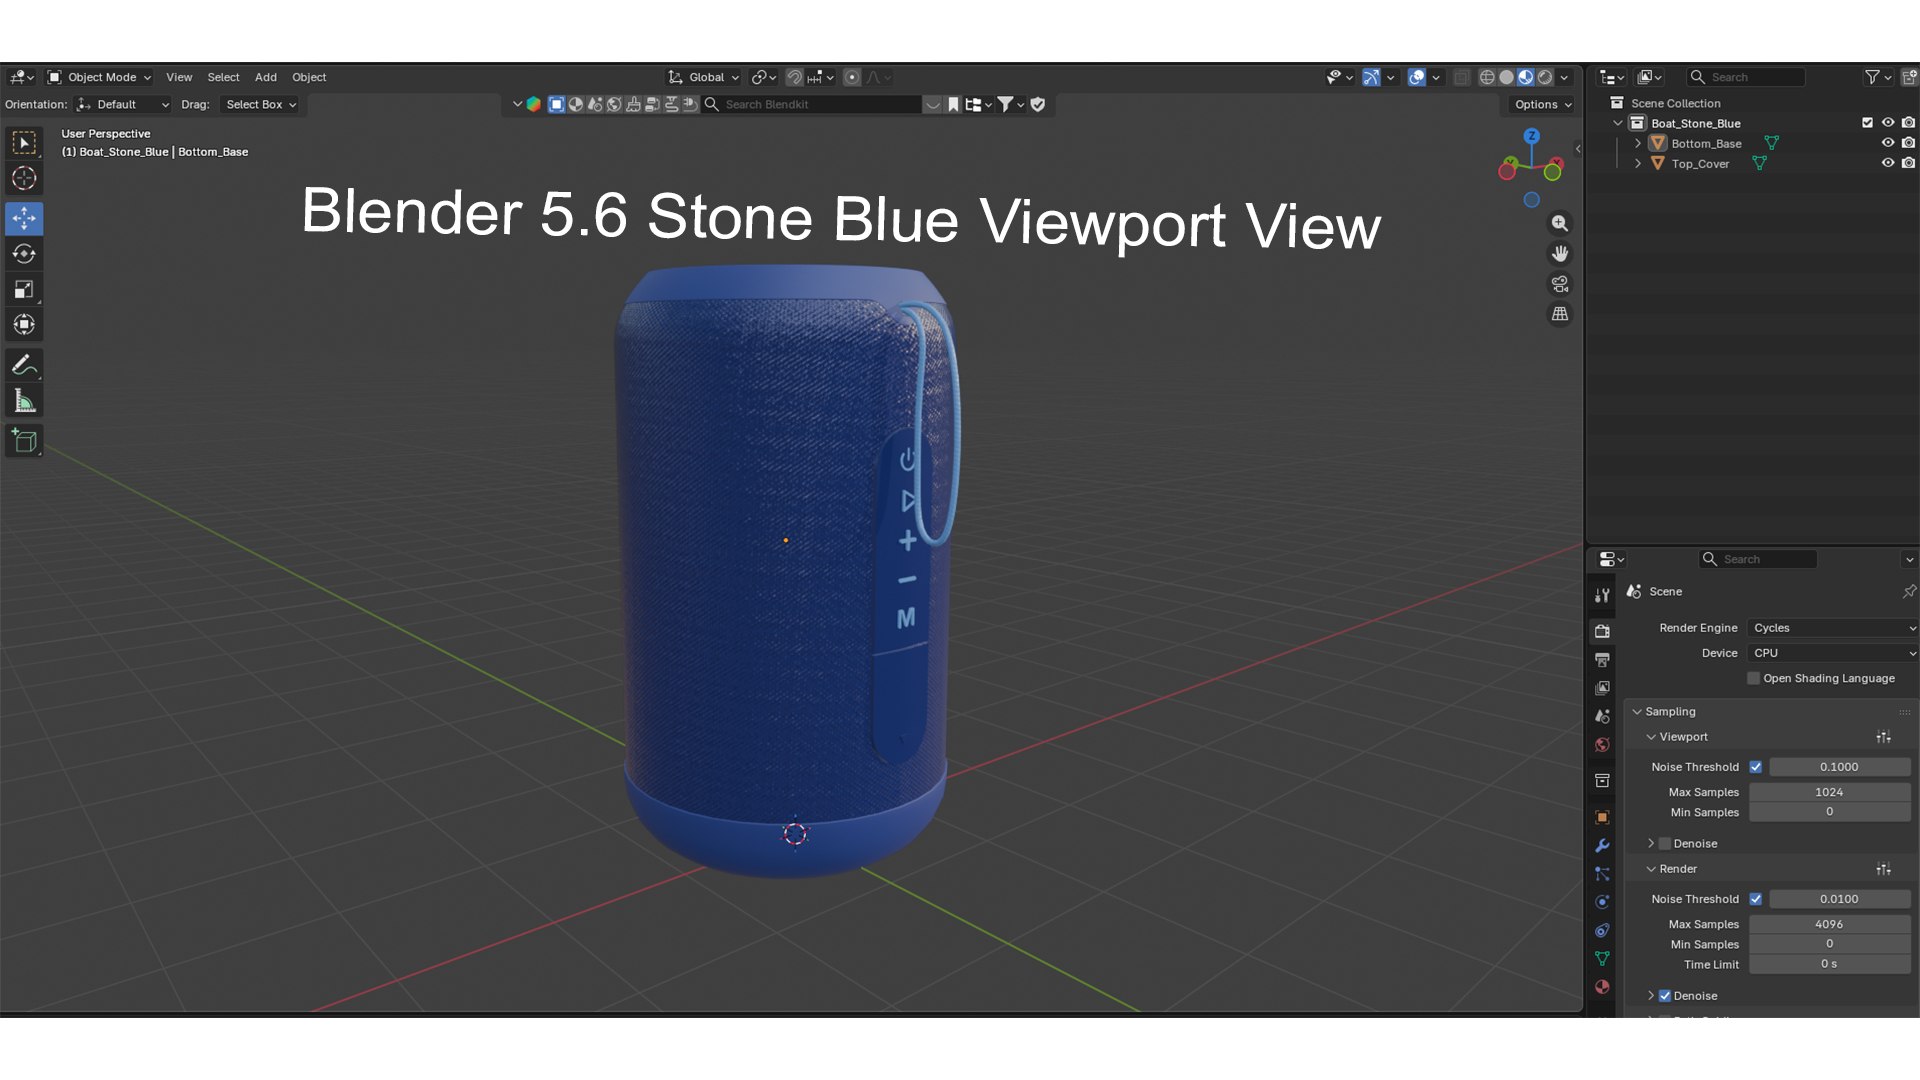1920x1080 pixels.
Task: Activate the Transform tool
Action: (x=24, y=325)
